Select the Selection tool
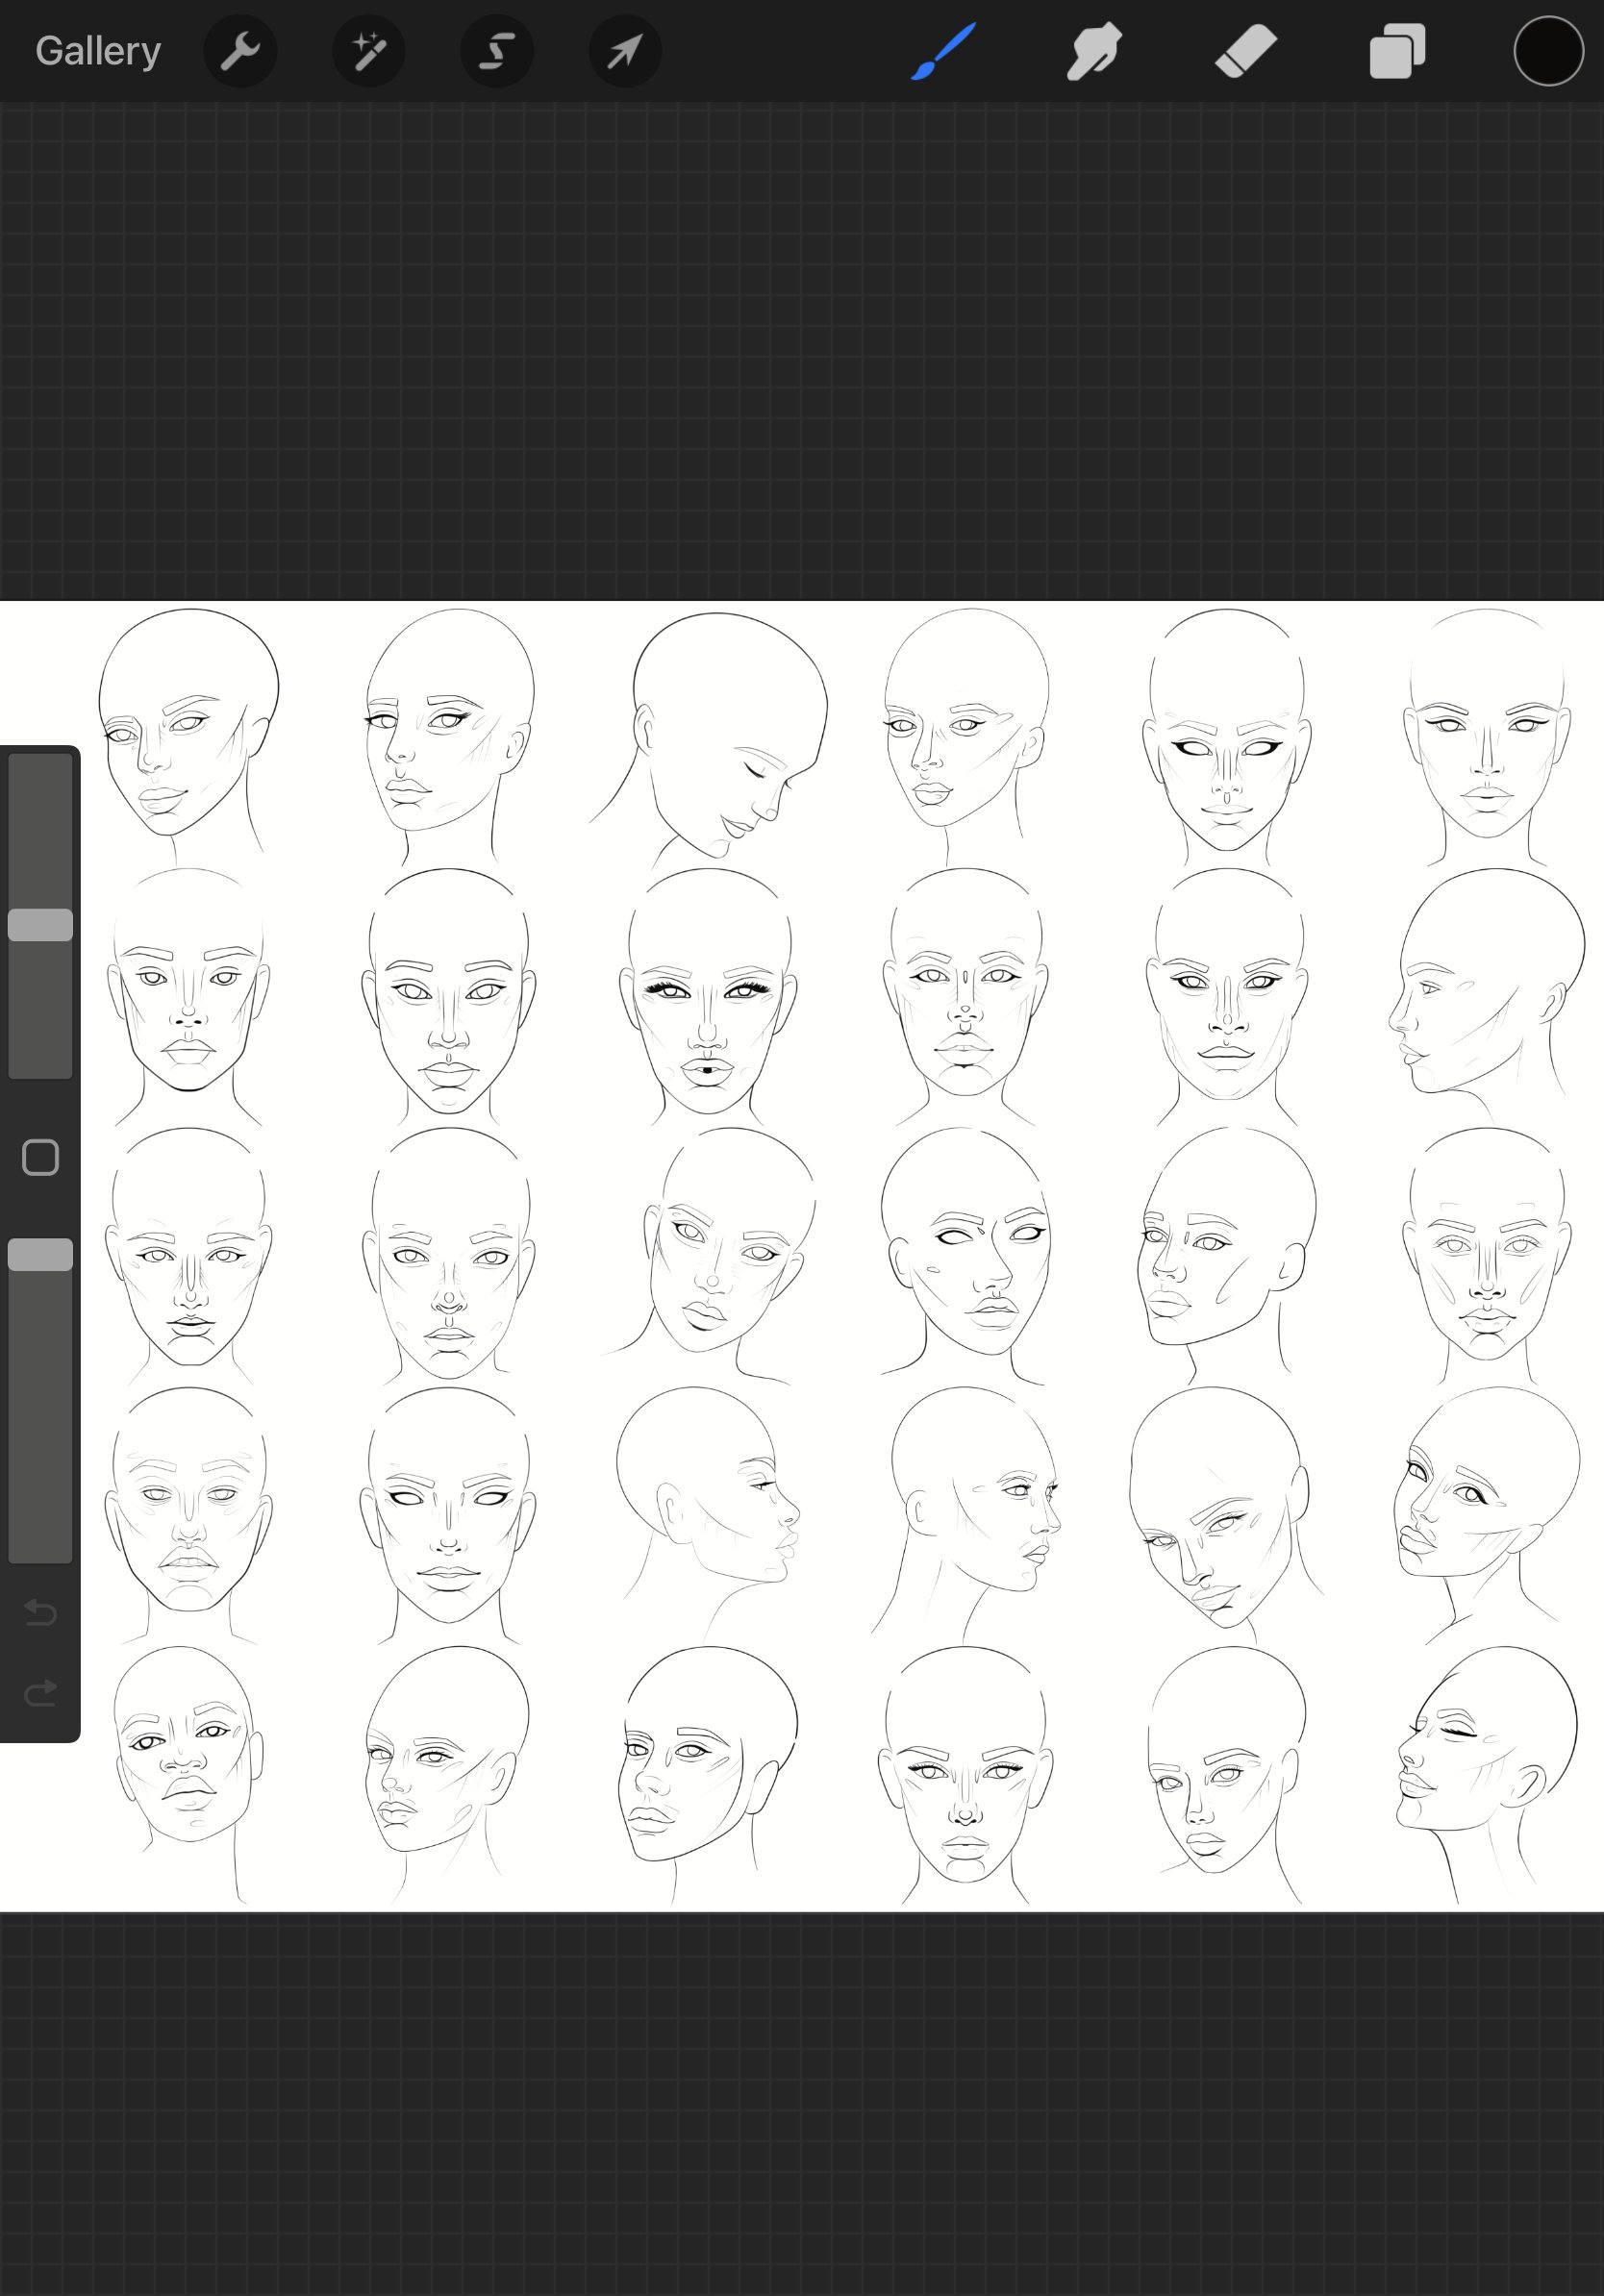The width and height of the screenshot is (1604, 2296). pos(496,51)
